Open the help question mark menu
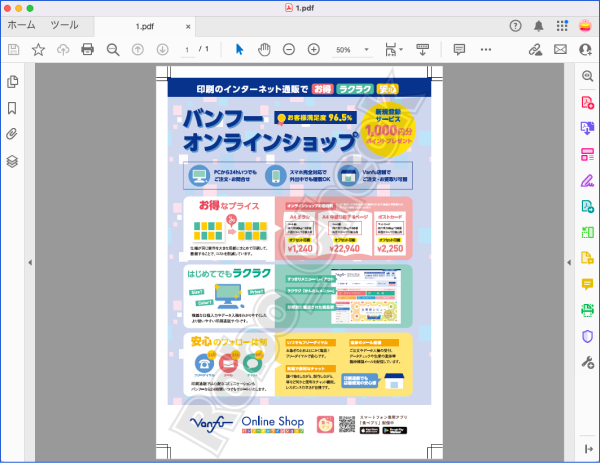Image resolution: width=600 pixels, height=463 pixels. [x=515, y=26]
